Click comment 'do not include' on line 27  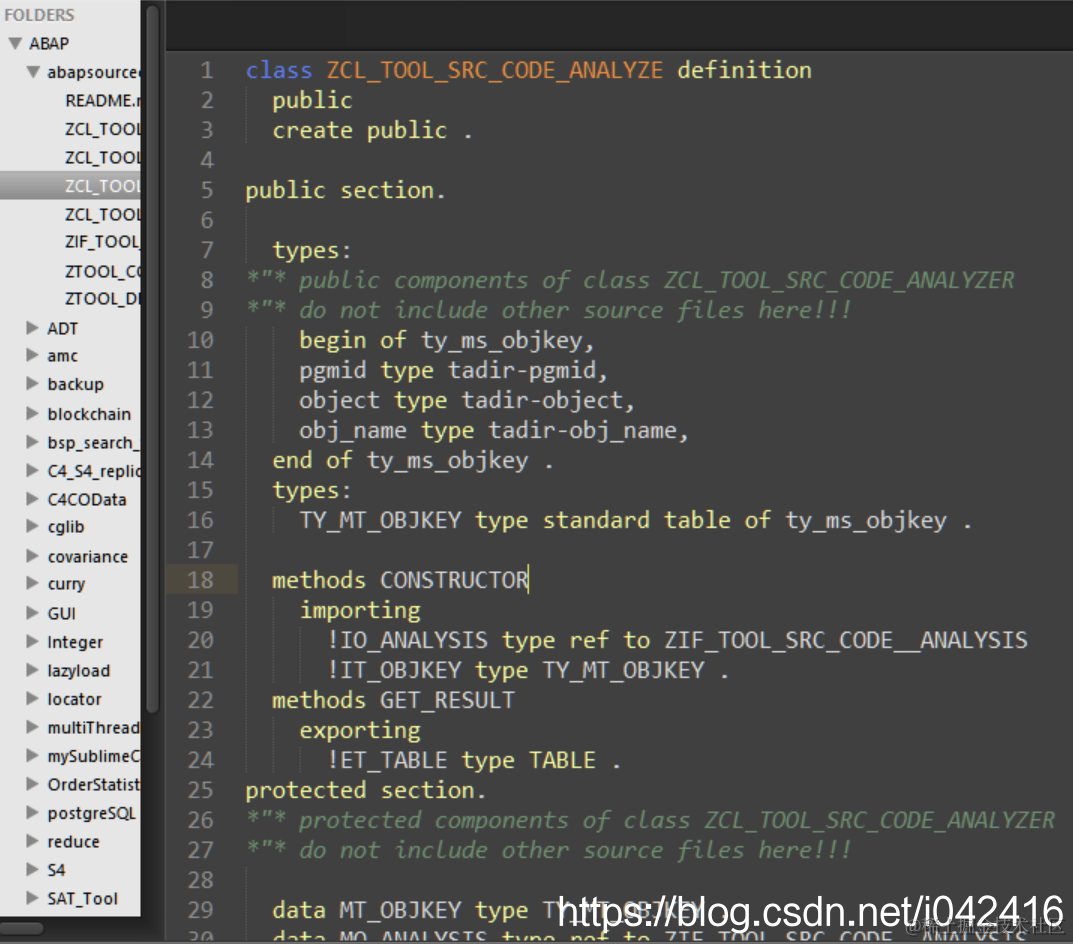tap(393, 850)
